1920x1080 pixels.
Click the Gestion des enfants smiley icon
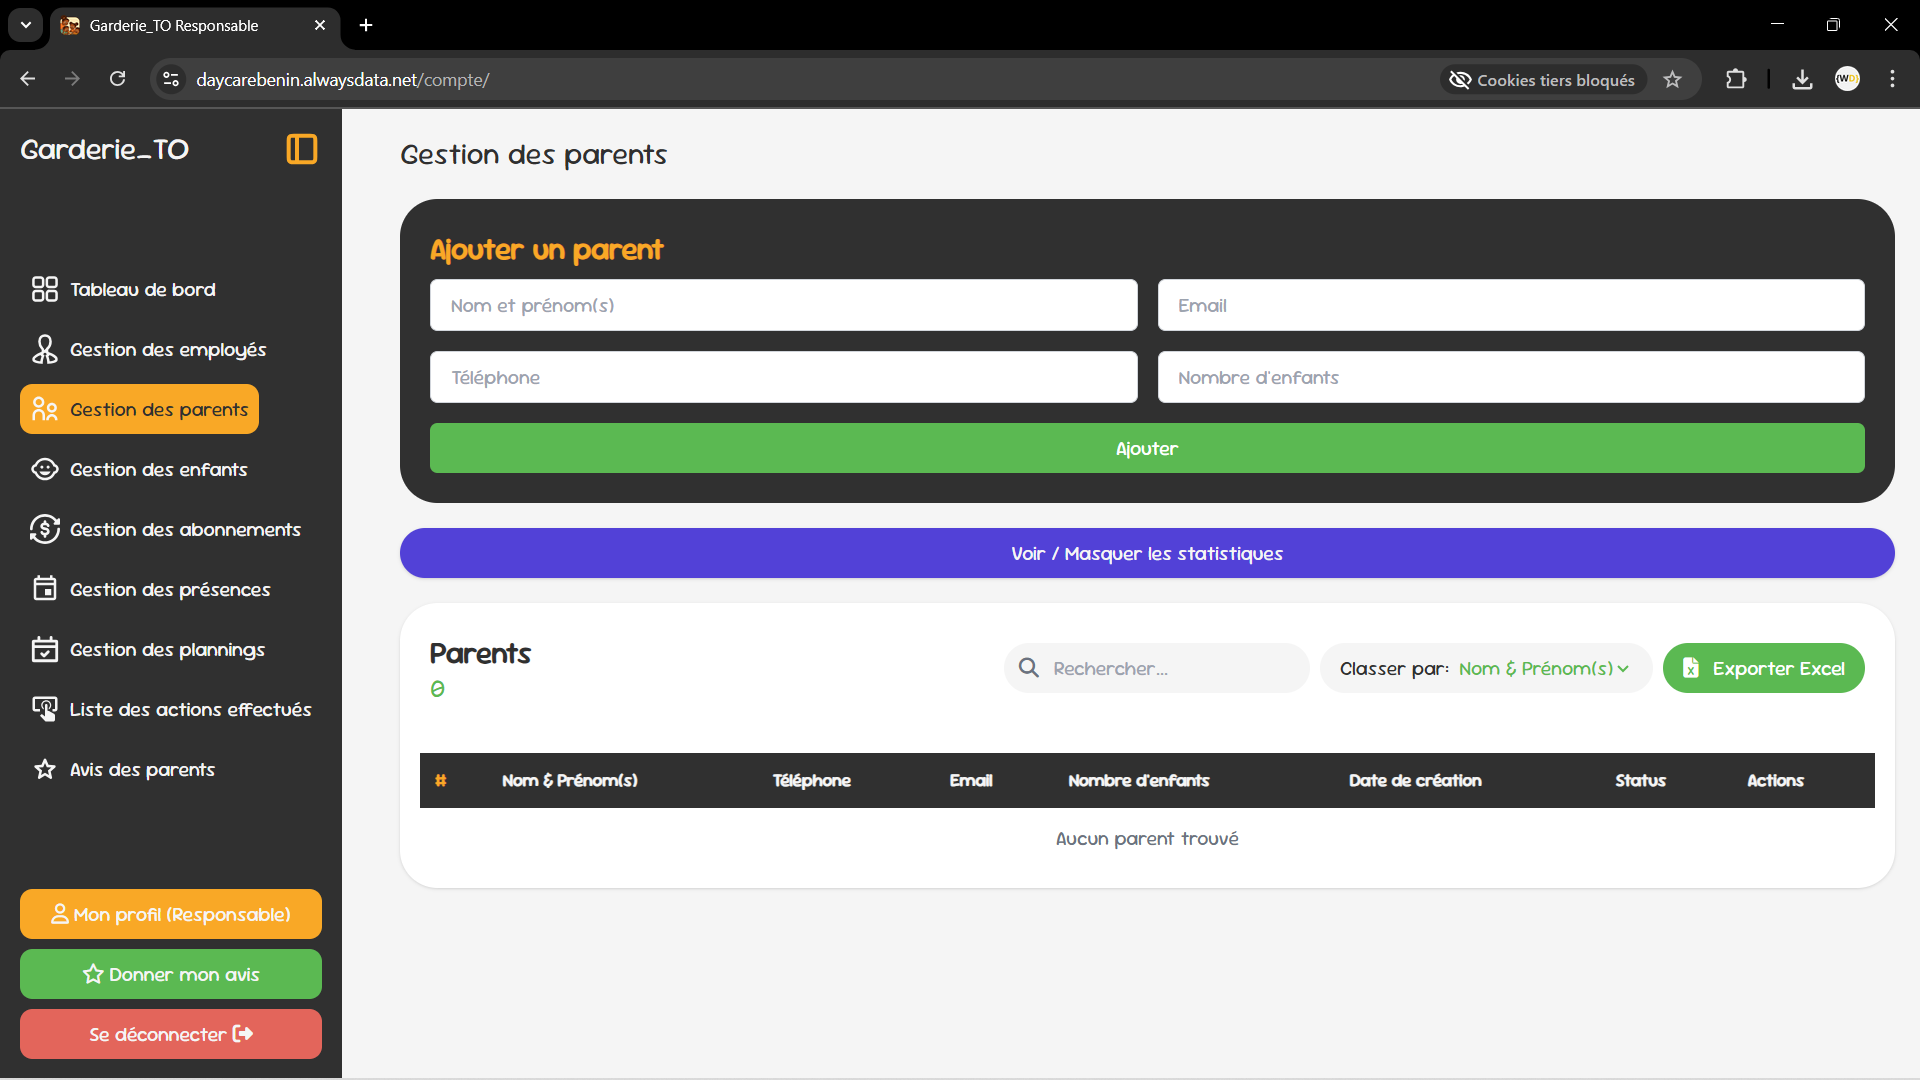[x=44, y=469]
